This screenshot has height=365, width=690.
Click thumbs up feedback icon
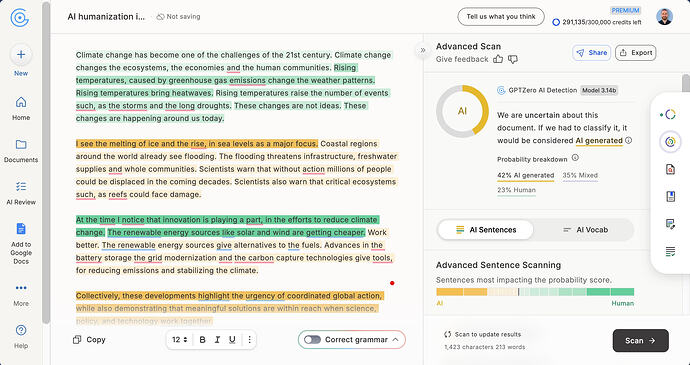[498, 59]
